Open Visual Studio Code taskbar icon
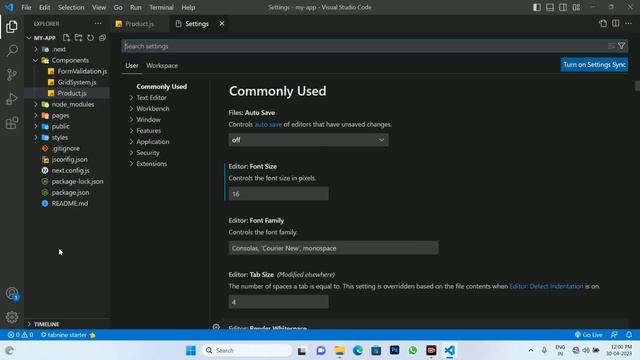640x360 pixels. 449,350
